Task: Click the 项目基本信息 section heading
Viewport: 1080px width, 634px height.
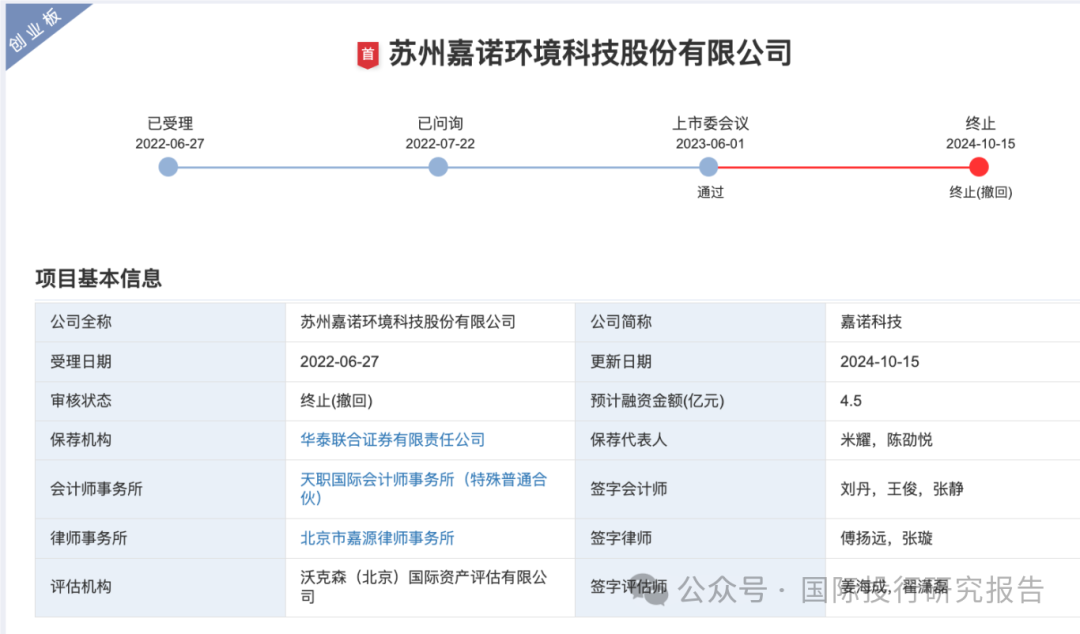Action: coord(98,278)
